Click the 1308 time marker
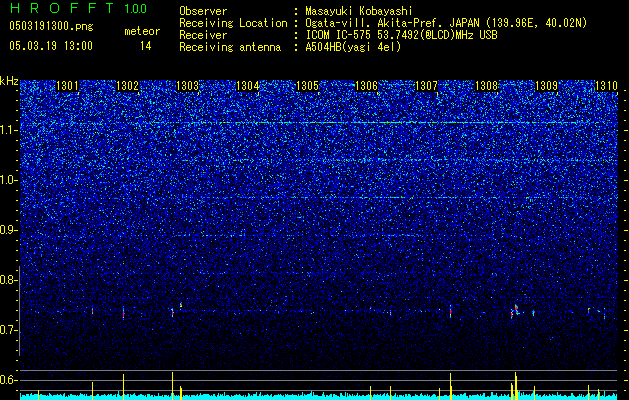The width and height of the screenshot is (629, 400). click(486, 85)
